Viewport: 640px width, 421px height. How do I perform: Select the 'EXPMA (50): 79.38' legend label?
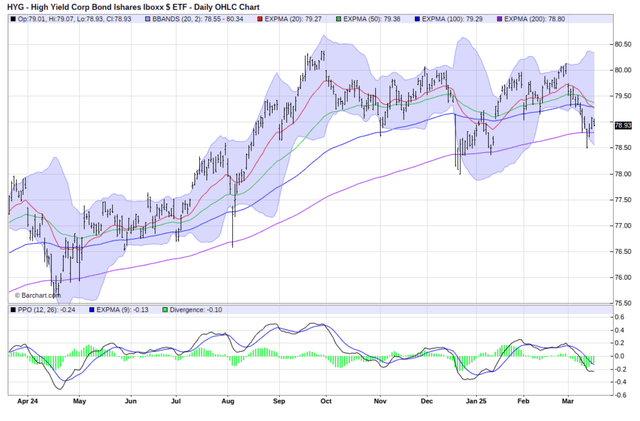(372, 19)
